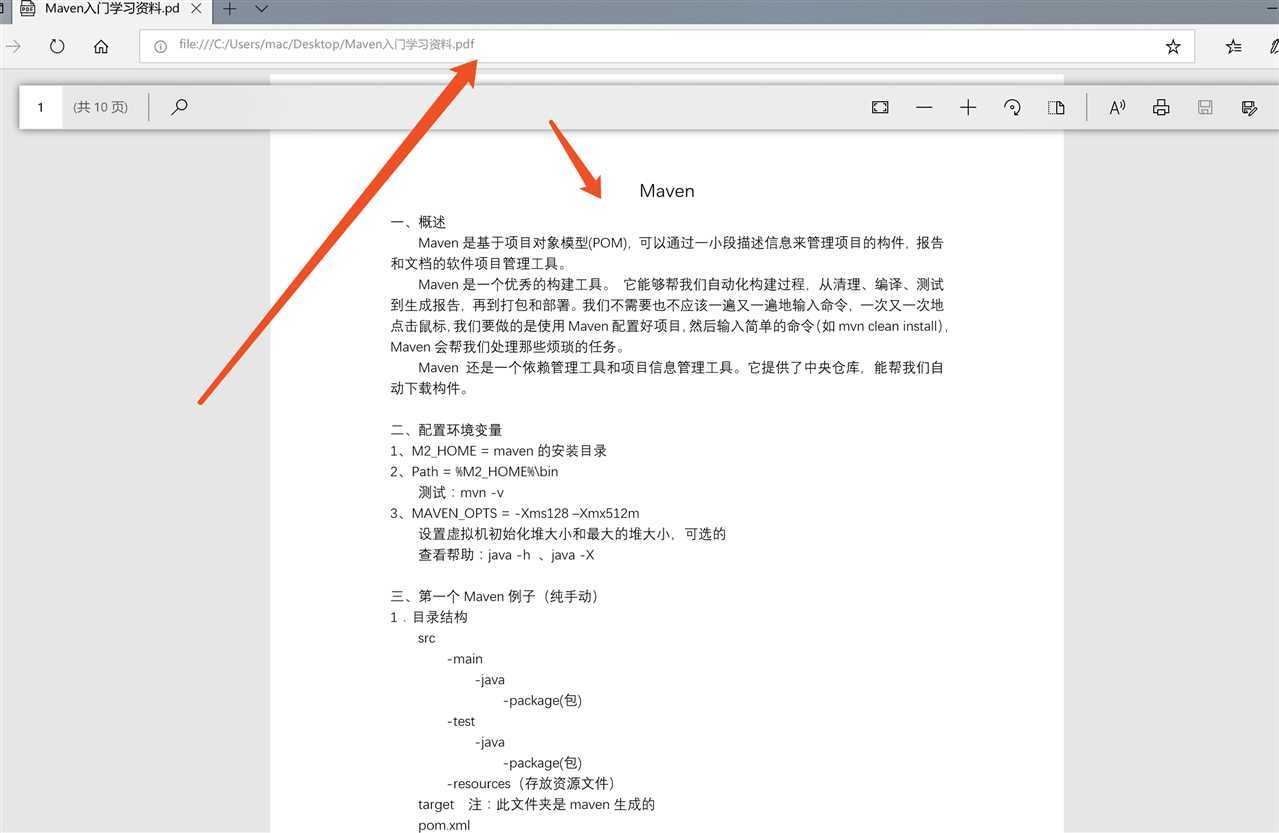Click the line 动下载构件。
This screenshot has height=833, width=1279.
(x=430, y=389)
